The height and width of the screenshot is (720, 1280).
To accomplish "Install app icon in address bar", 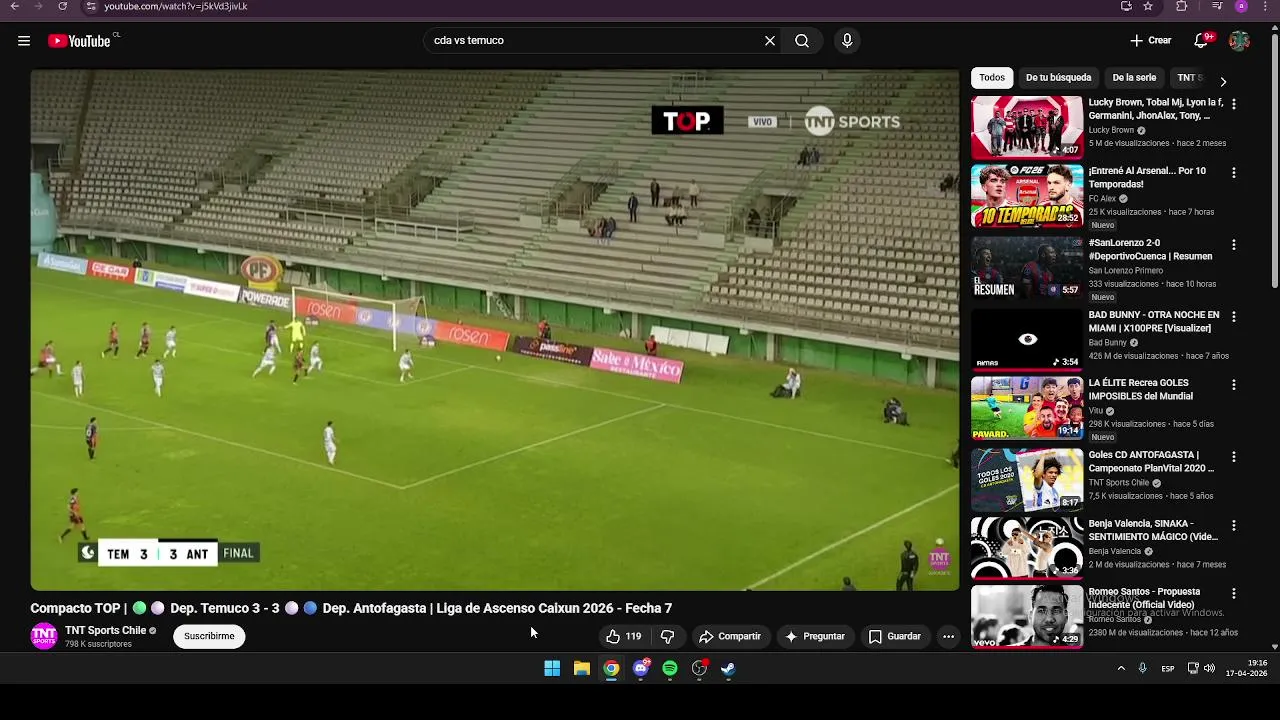I will coord(1126,6).
